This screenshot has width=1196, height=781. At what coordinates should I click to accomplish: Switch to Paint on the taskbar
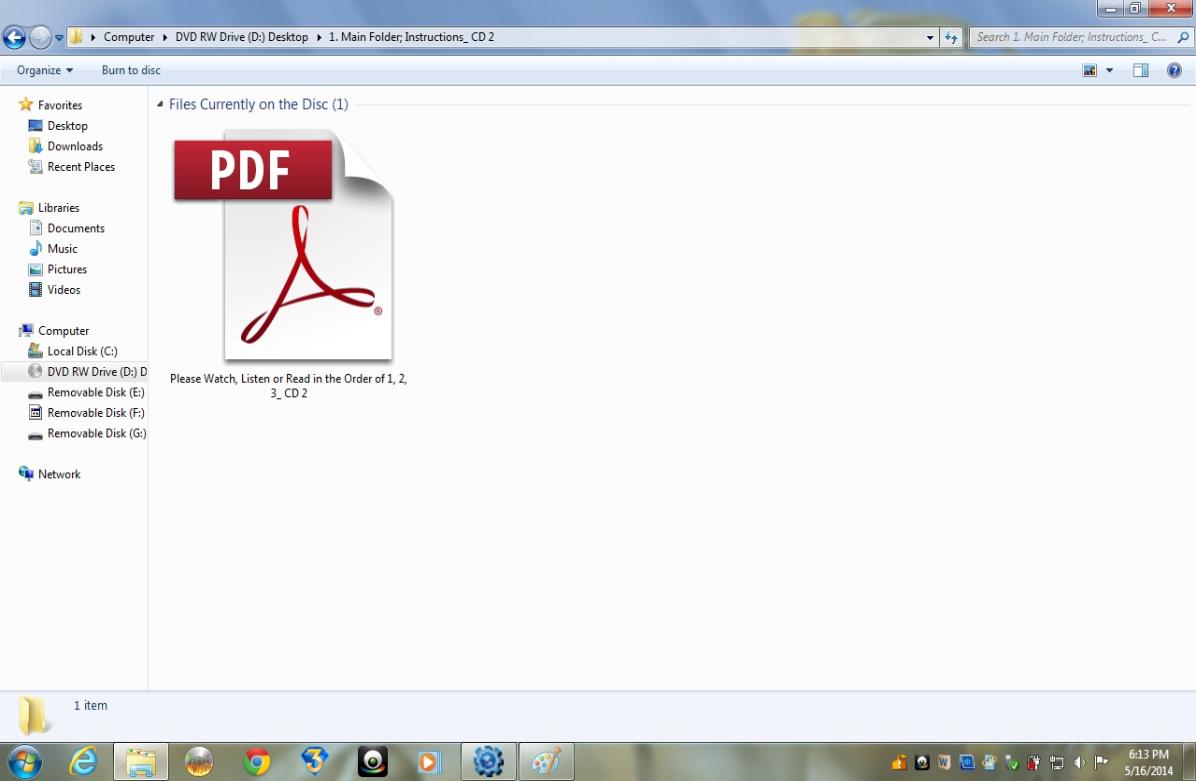point(546,761)
